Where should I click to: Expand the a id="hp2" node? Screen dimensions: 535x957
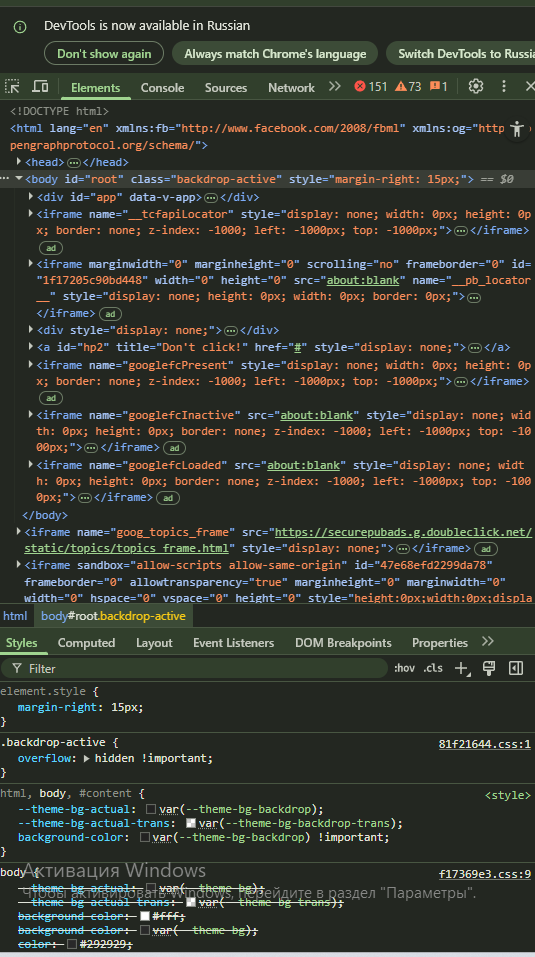pos(31,347)
